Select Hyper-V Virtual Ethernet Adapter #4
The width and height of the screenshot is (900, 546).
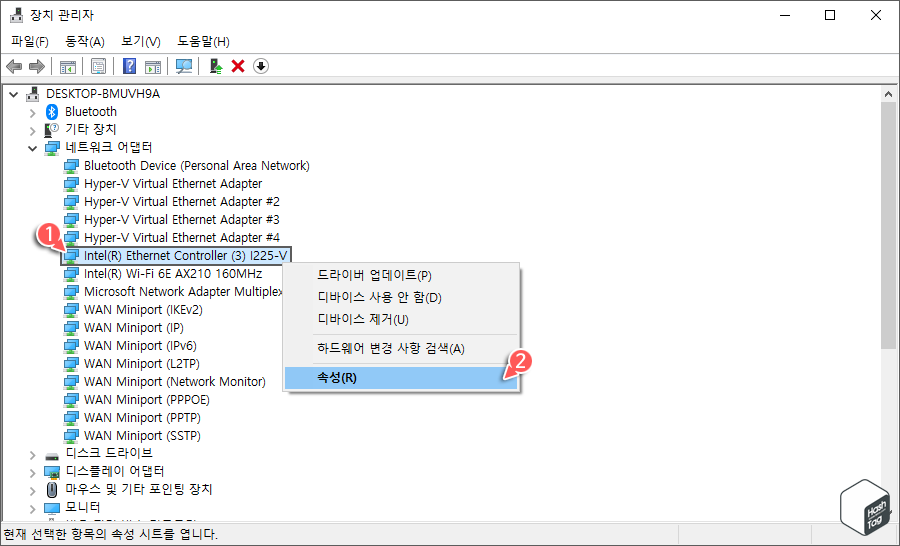click(x=182, y=238)
